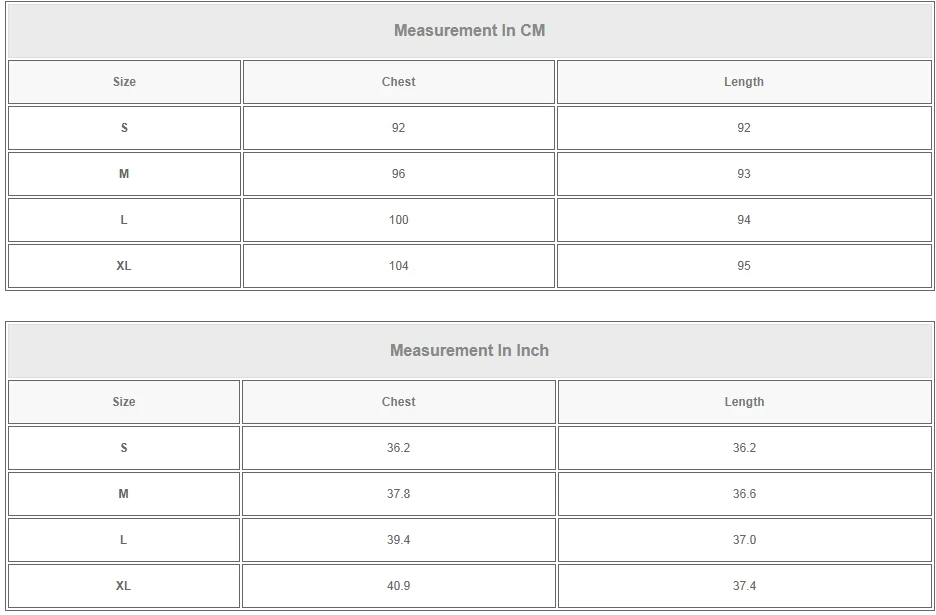The image size is (936, 615).
Task: Select the length value 93 for size M
Action: coord(743,174)
